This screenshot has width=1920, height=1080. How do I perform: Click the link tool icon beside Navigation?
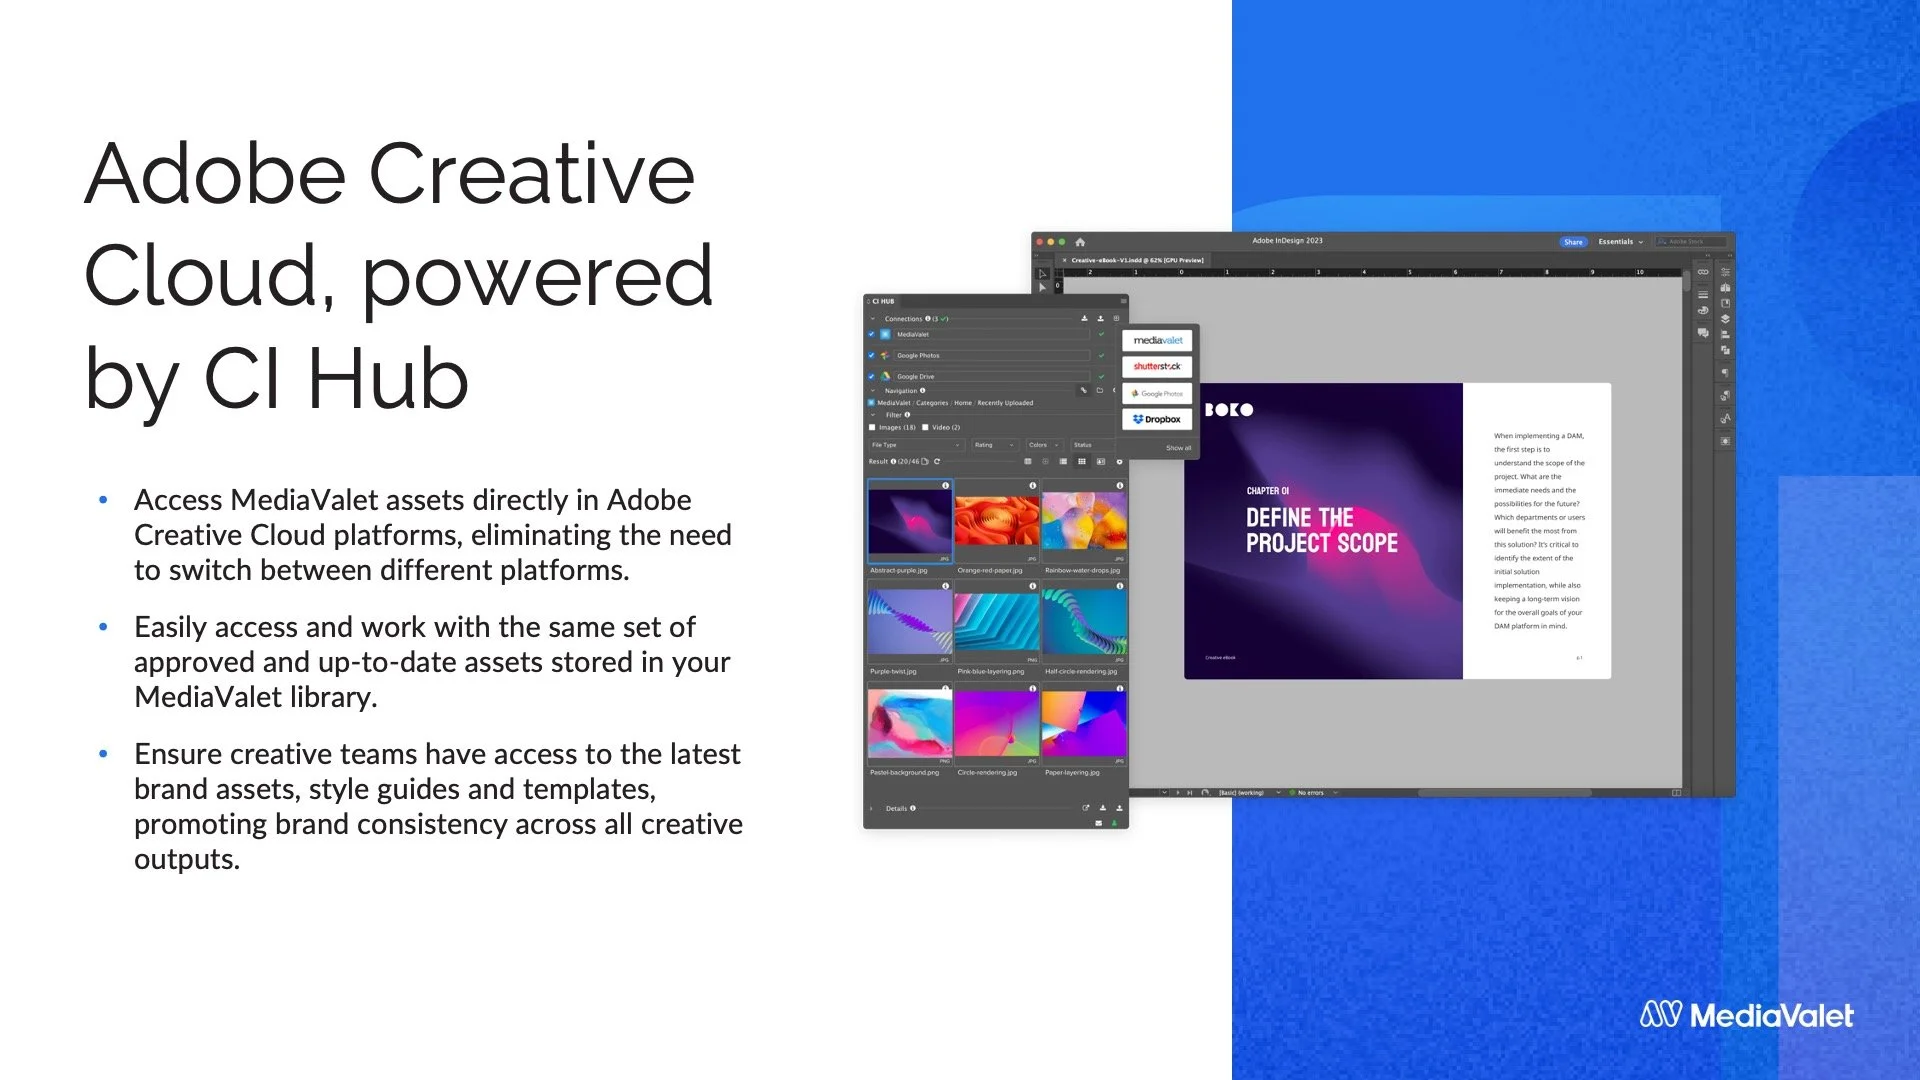pos(1083,391)
